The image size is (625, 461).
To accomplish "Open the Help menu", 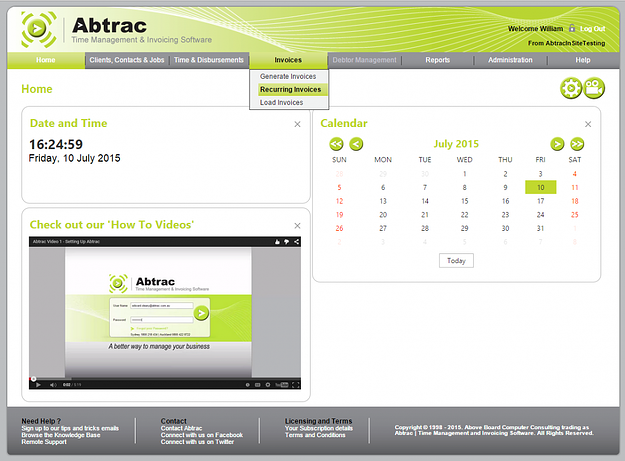I will pyautogui.click(x=582, y=60).
